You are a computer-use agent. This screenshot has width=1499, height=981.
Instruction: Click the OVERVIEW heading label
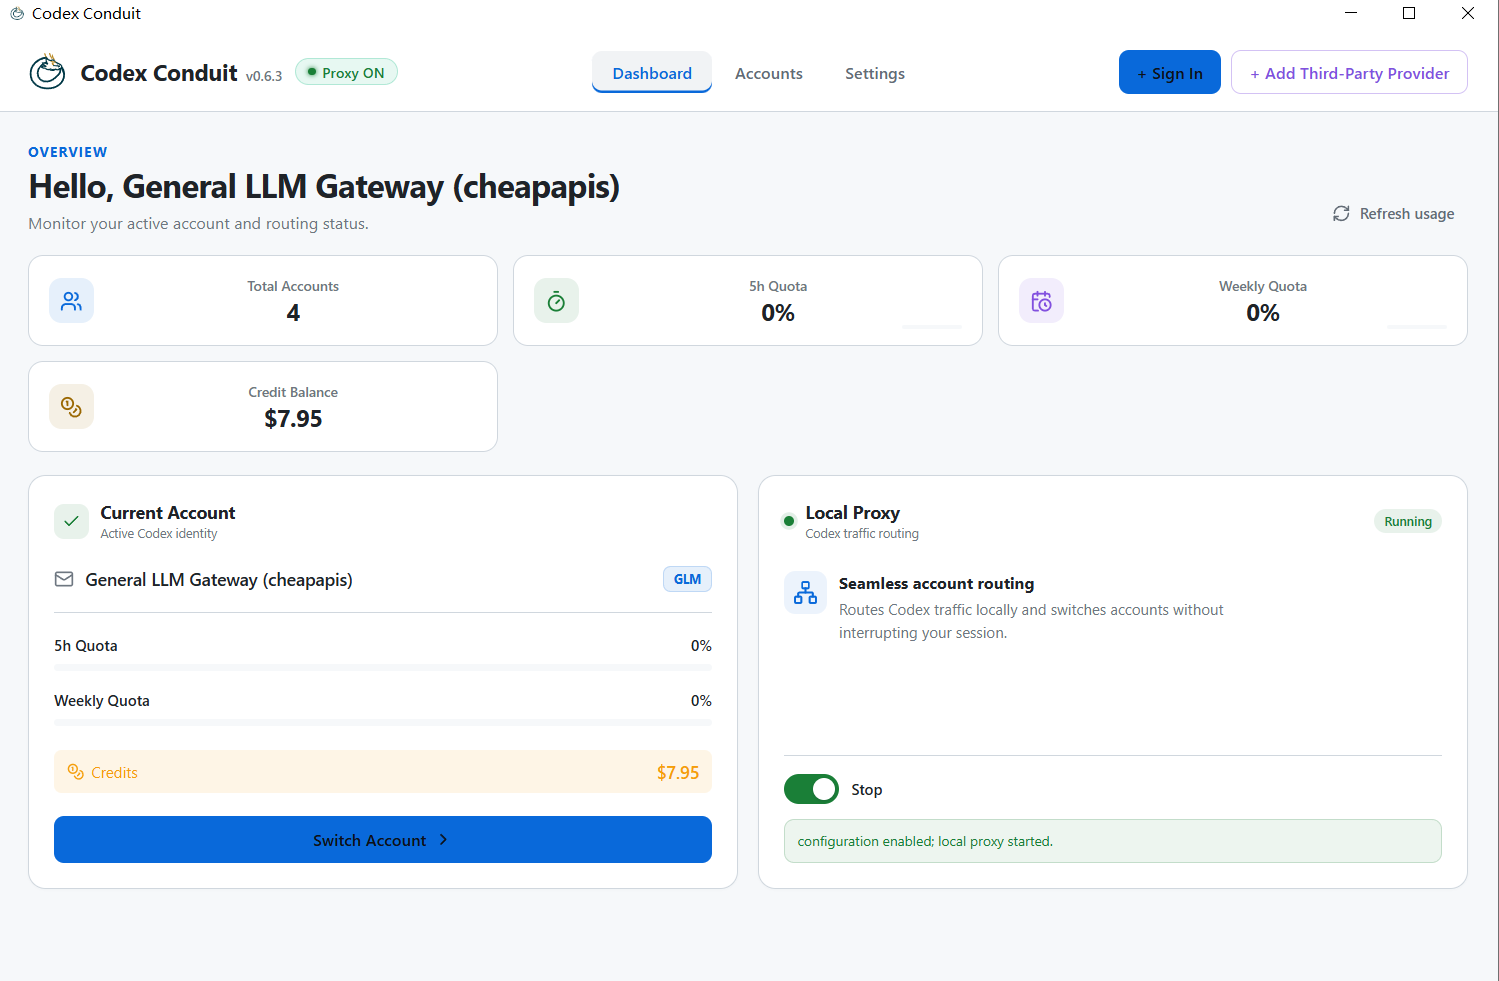pyautogui.click(x=68, y=152)
